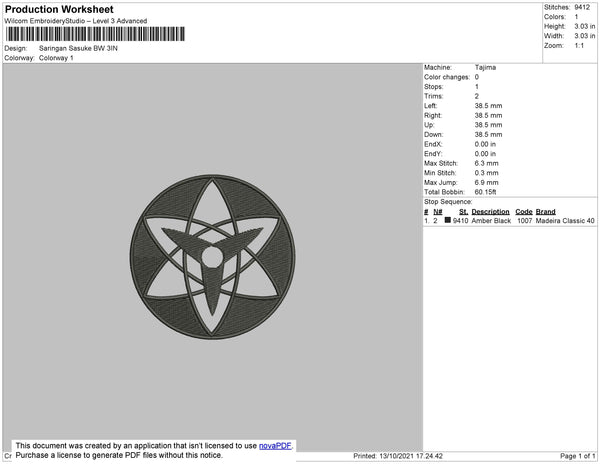The image size is (600, 464).
Task: Select the Down value '38.5 mm'
Action: tap(488, 134)
